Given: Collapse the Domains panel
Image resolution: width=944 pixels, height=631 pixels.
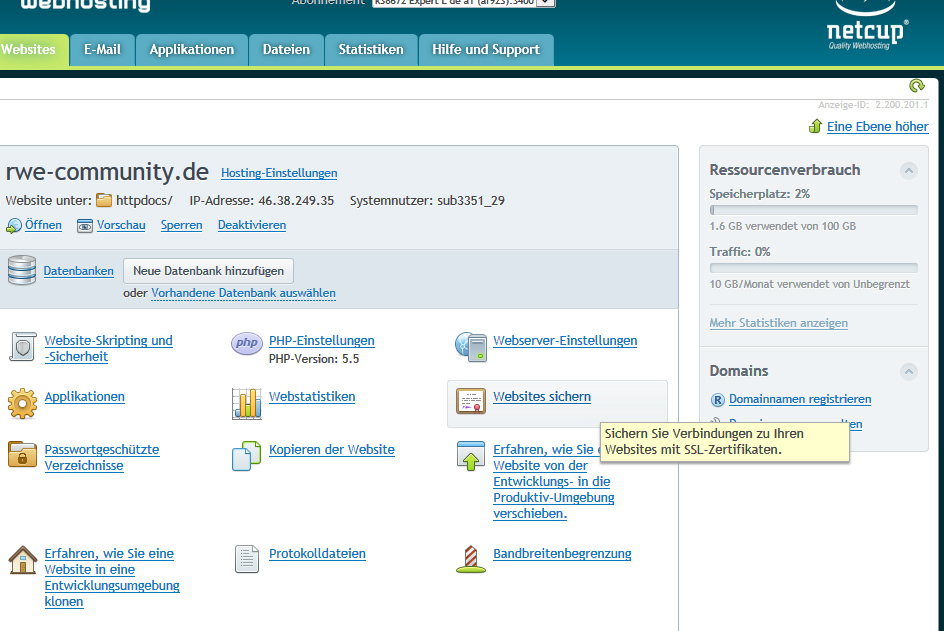Looking at the screenshot, I should [x=908, y=371].
